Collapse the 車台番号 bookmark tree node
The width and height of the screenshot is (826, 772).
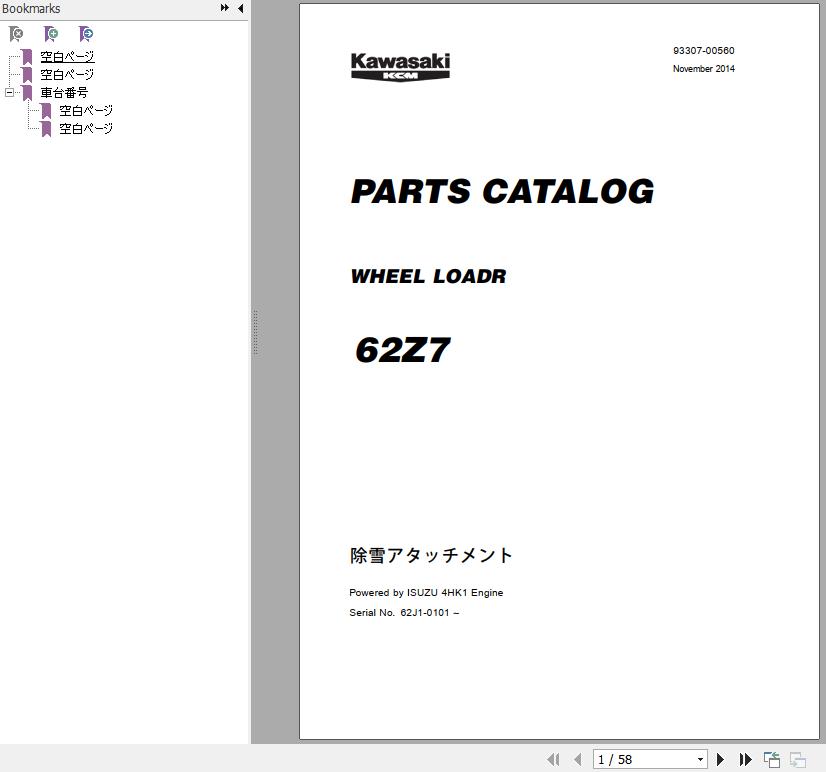click(9, 93)
